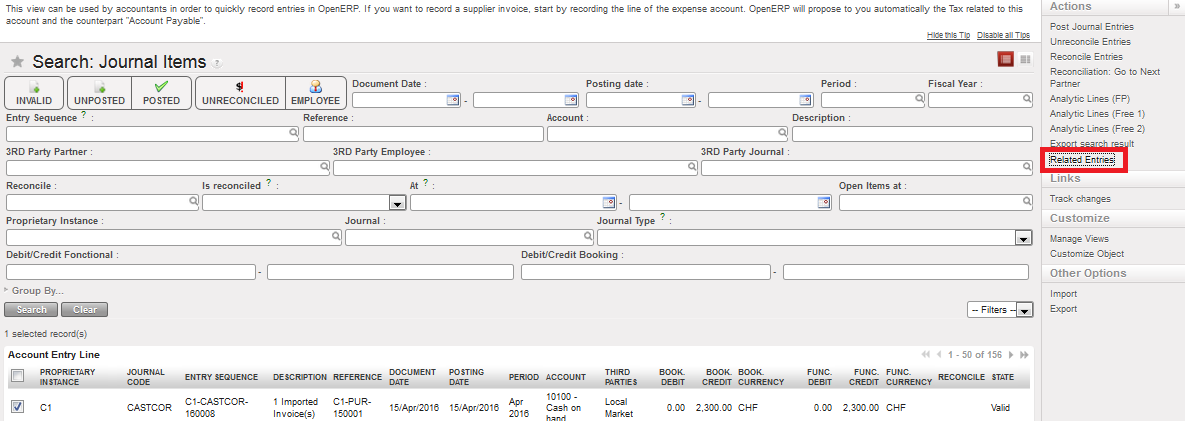Tick the select-all checkbox in table header
This screenshot has width=1185, height=421.
tap(17, 376)
